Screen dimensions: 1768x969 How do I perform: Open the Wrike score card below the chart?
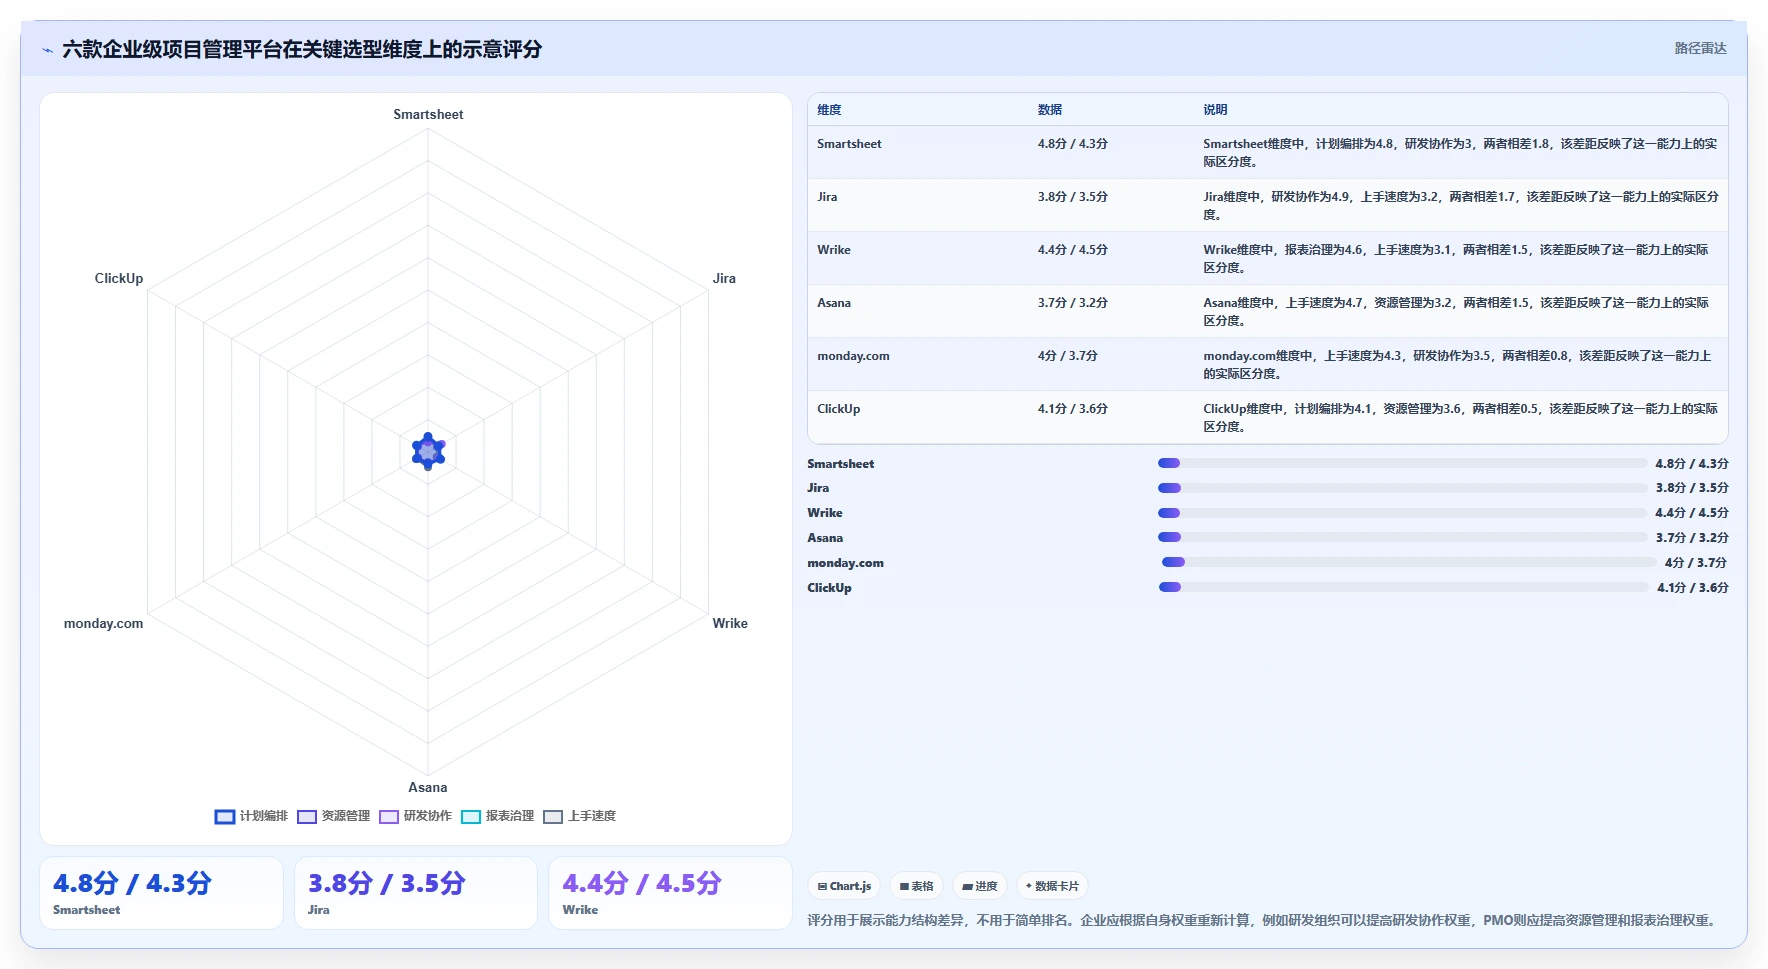670,893
